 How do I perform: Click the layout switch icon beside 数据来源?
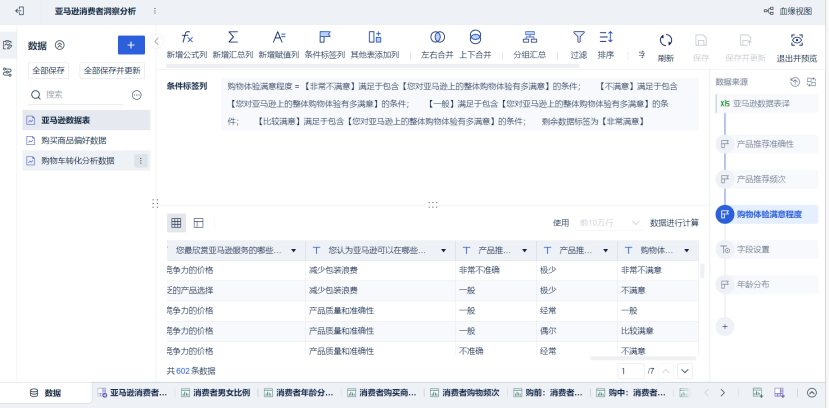[x=812, y=82]
